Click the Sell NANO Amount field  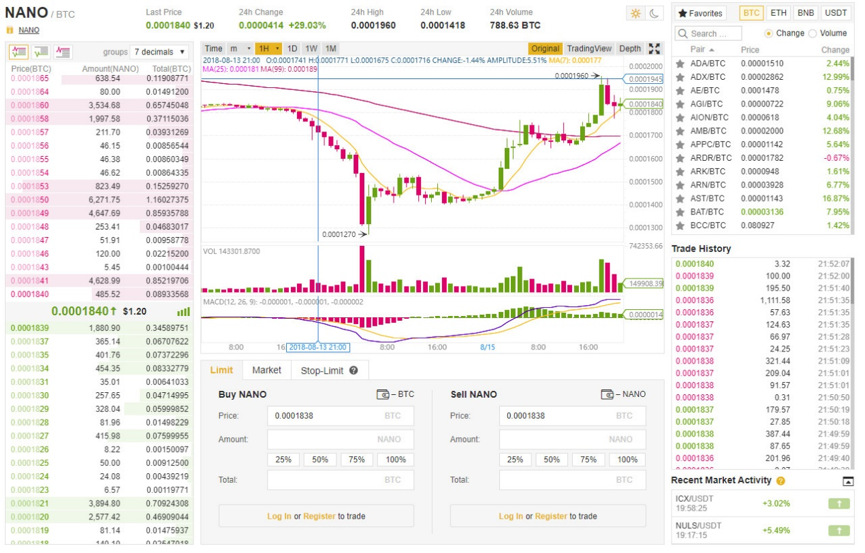click(572, 440)
